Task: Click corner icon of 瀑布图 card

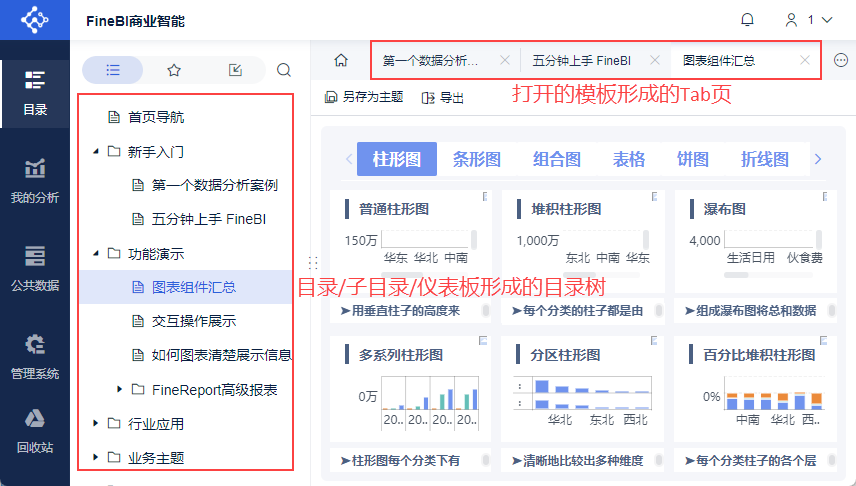Action: pos(825,196)
